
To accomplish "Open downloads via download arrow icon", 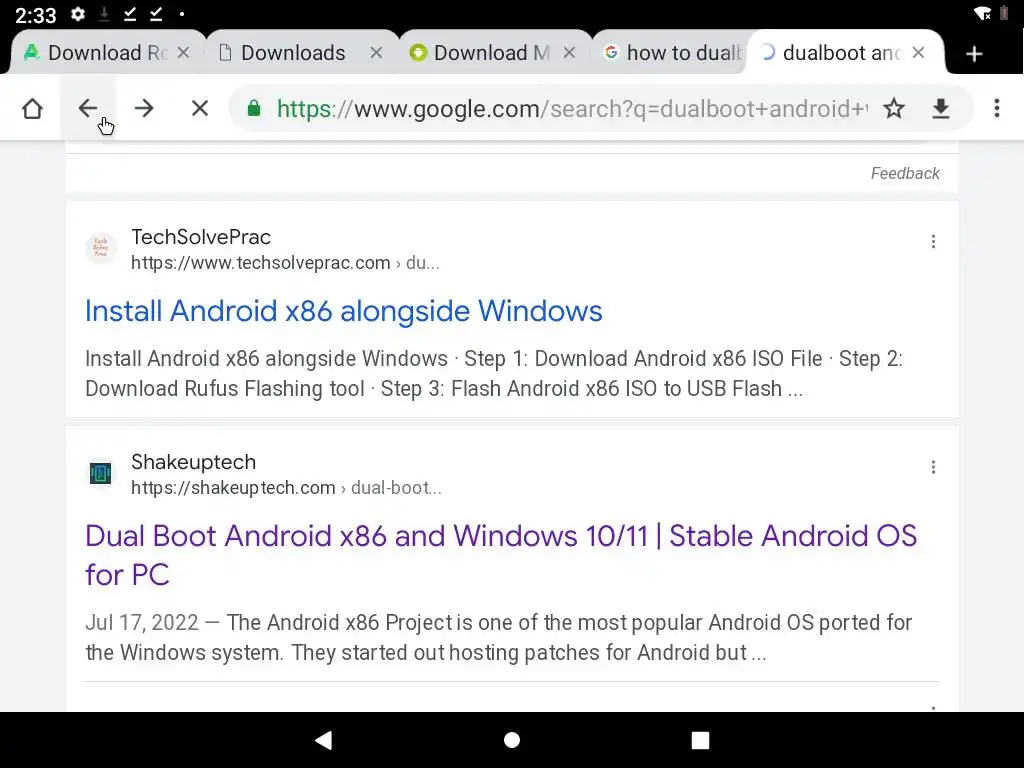I will click(940, 108).
